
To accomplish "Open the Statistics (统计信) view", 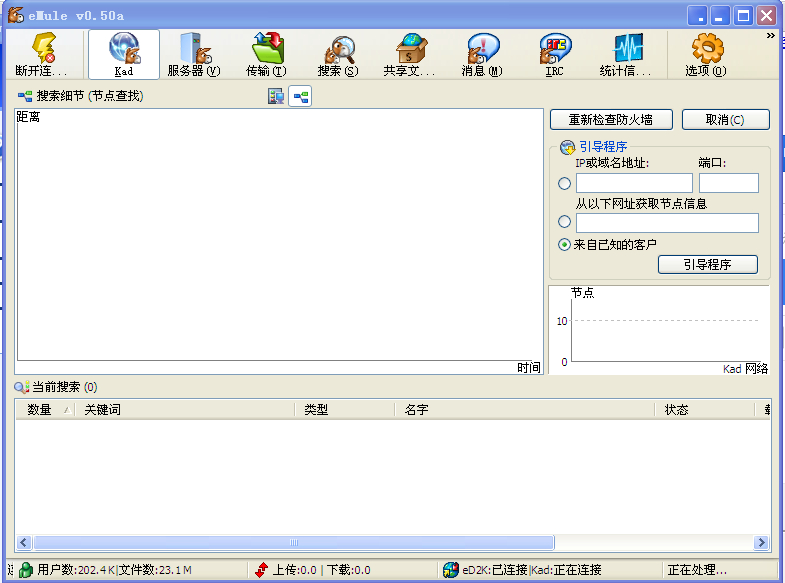I will [626, 54].
